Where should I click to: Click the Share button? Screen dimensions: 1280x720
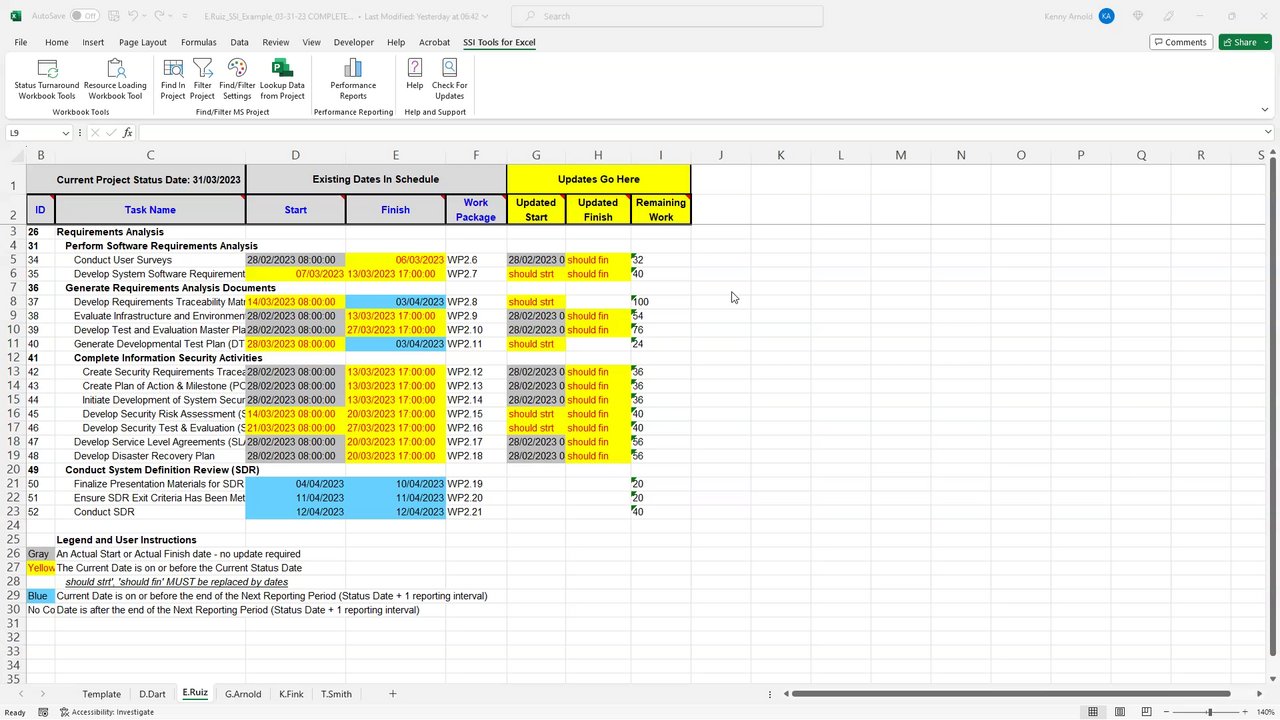click(x=1238, y=42)
